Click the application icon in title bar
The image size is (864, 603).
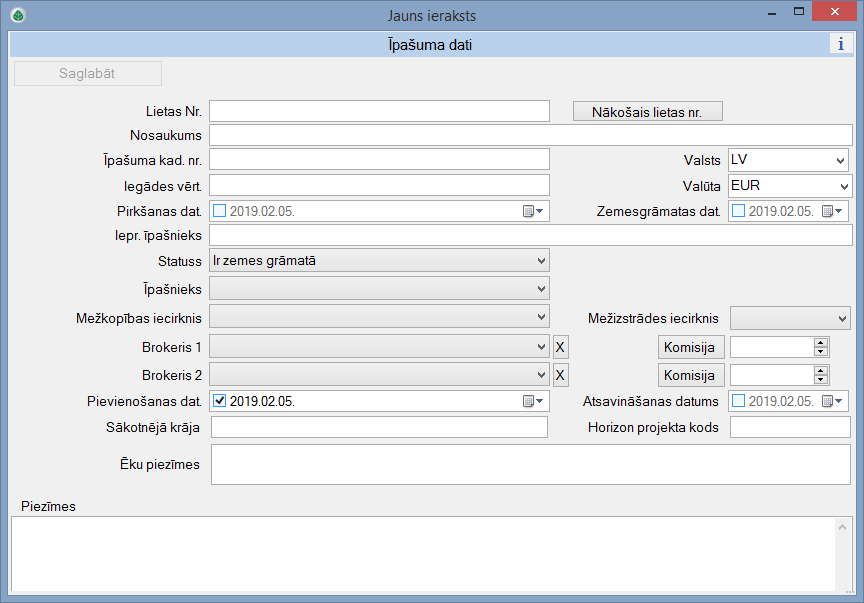(x=17, y=15)
